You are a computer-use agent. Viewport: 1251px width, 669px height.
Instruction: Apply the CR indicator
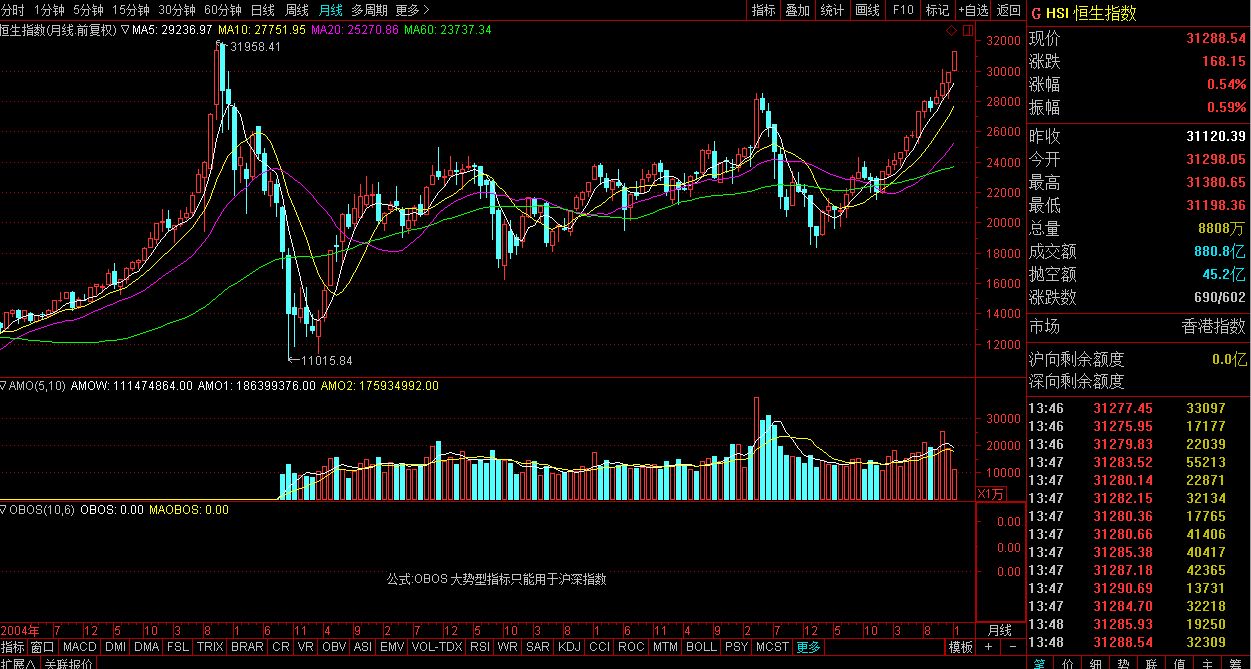(280, 647)
